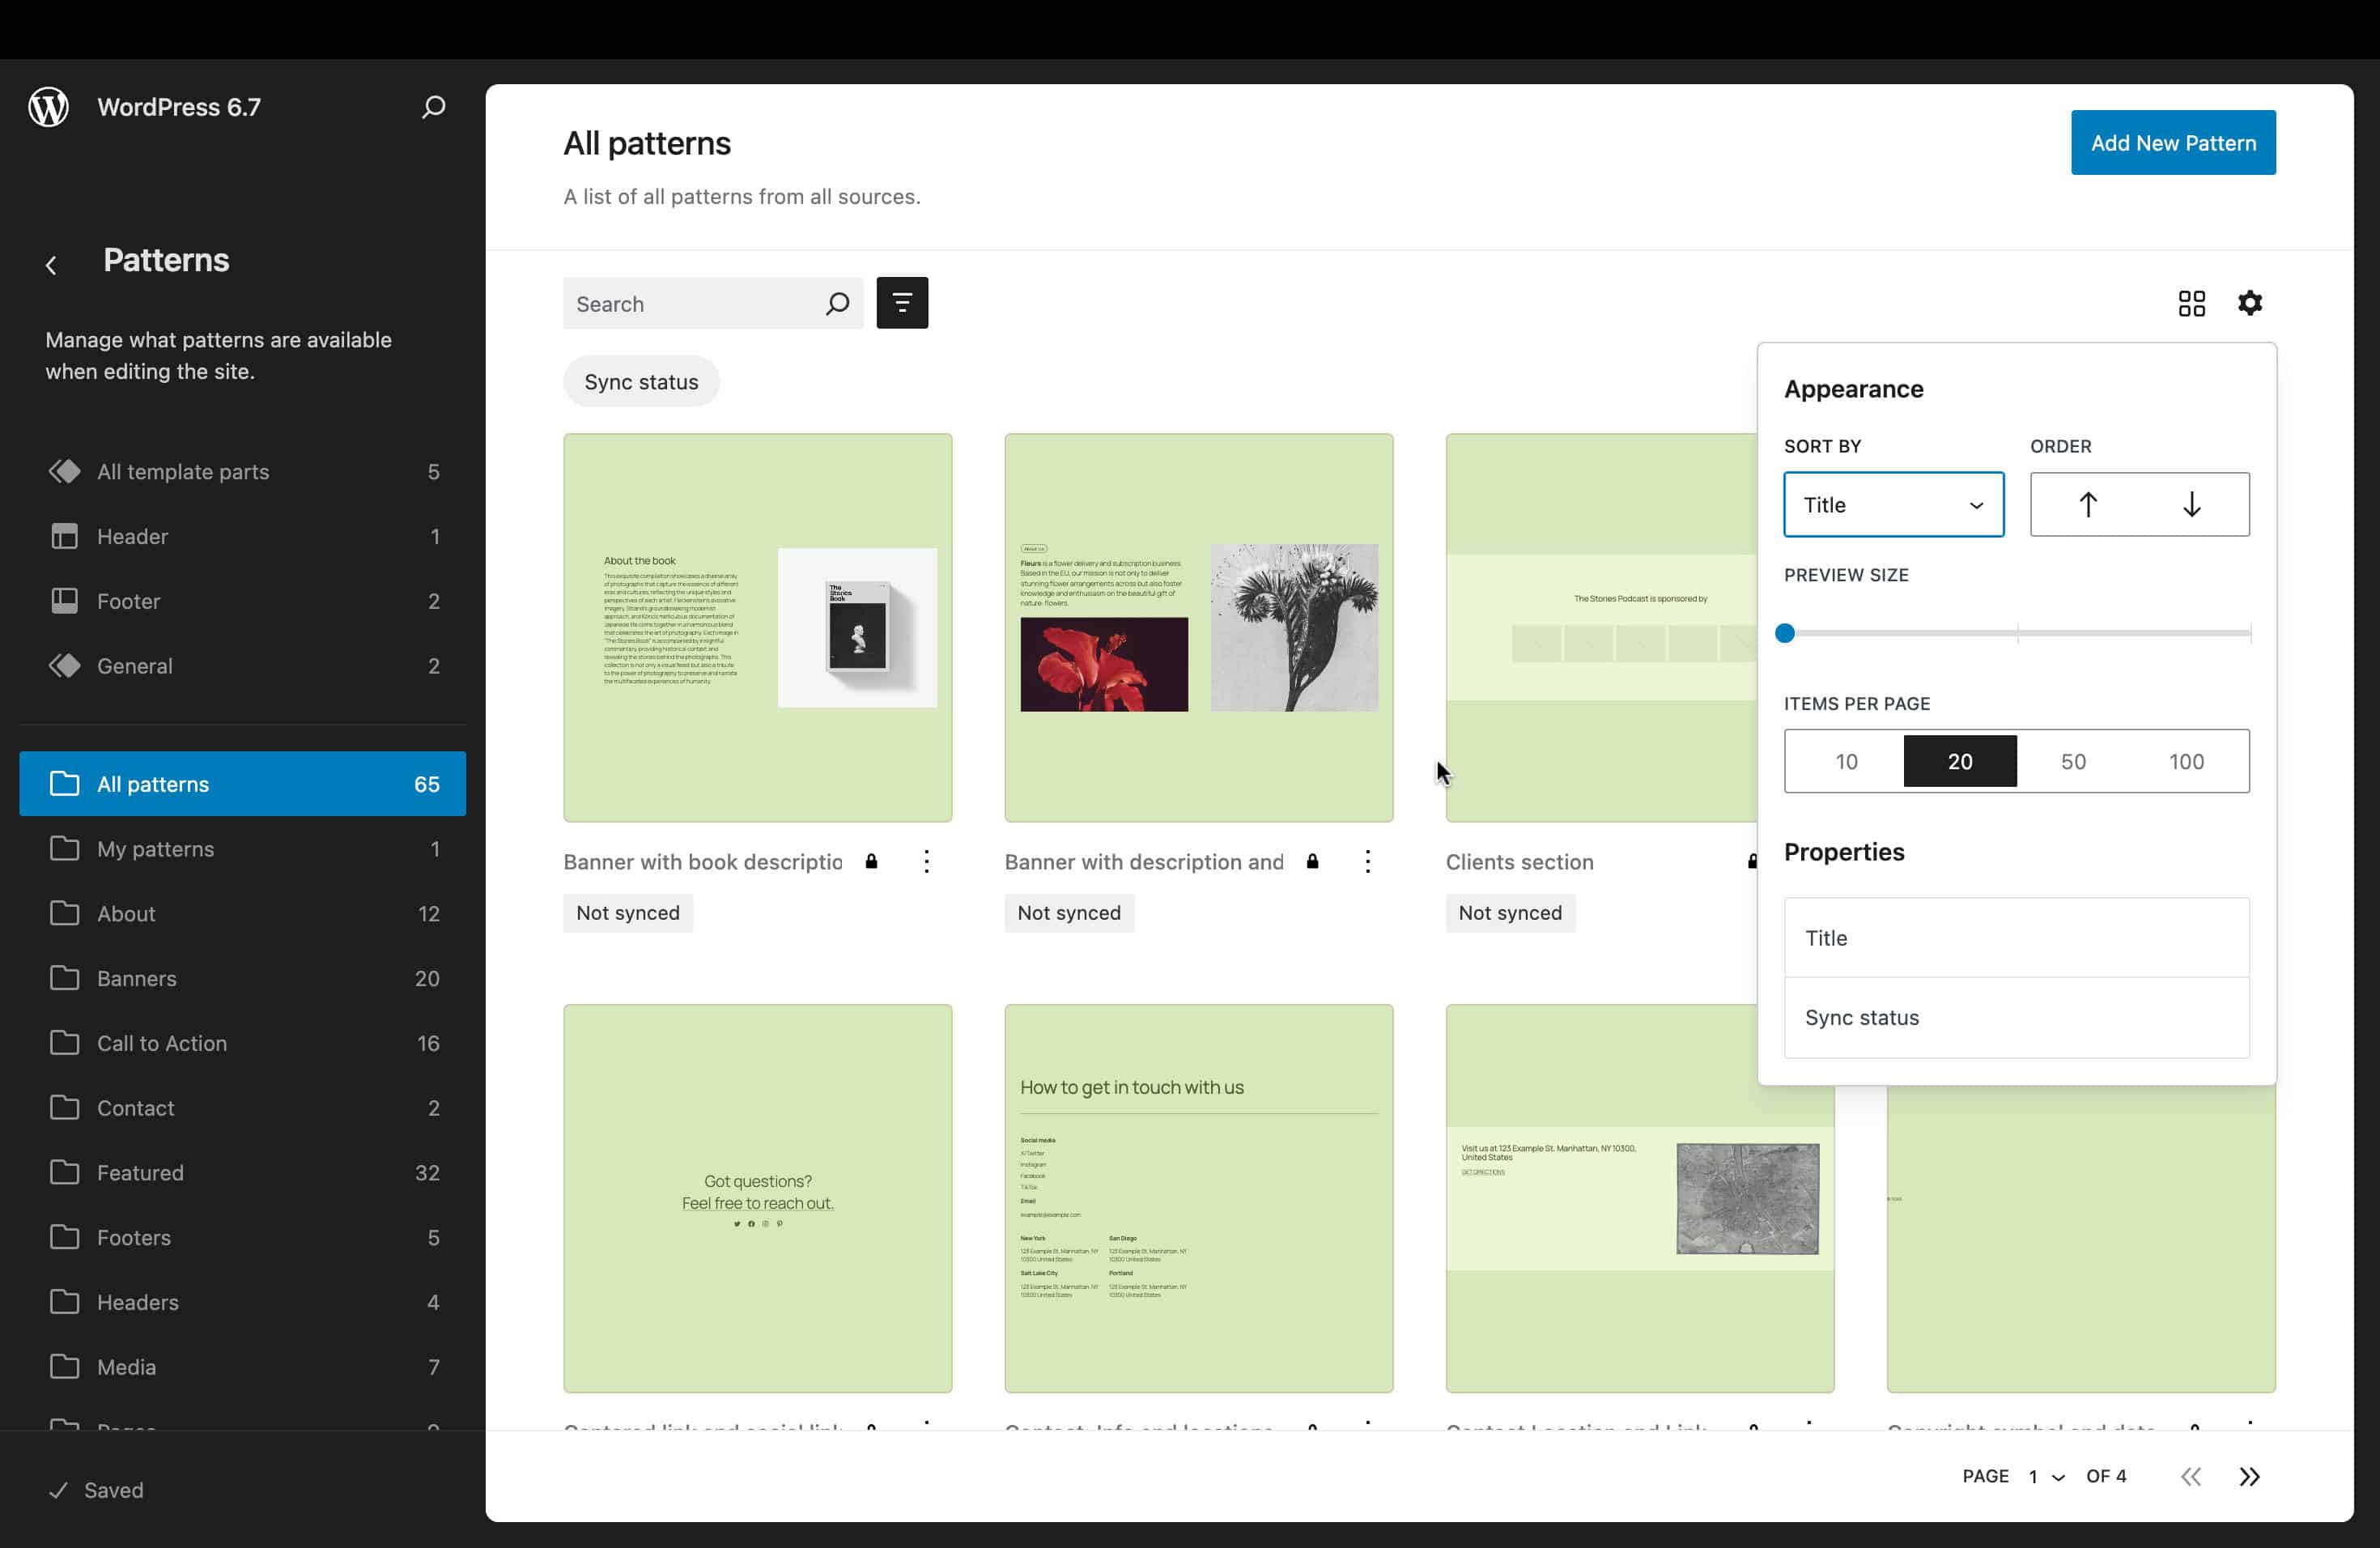This screenshot has height=1548, width=2380.
Task: Go to next page double-chevron icon
Action: click(2249, 1477)
